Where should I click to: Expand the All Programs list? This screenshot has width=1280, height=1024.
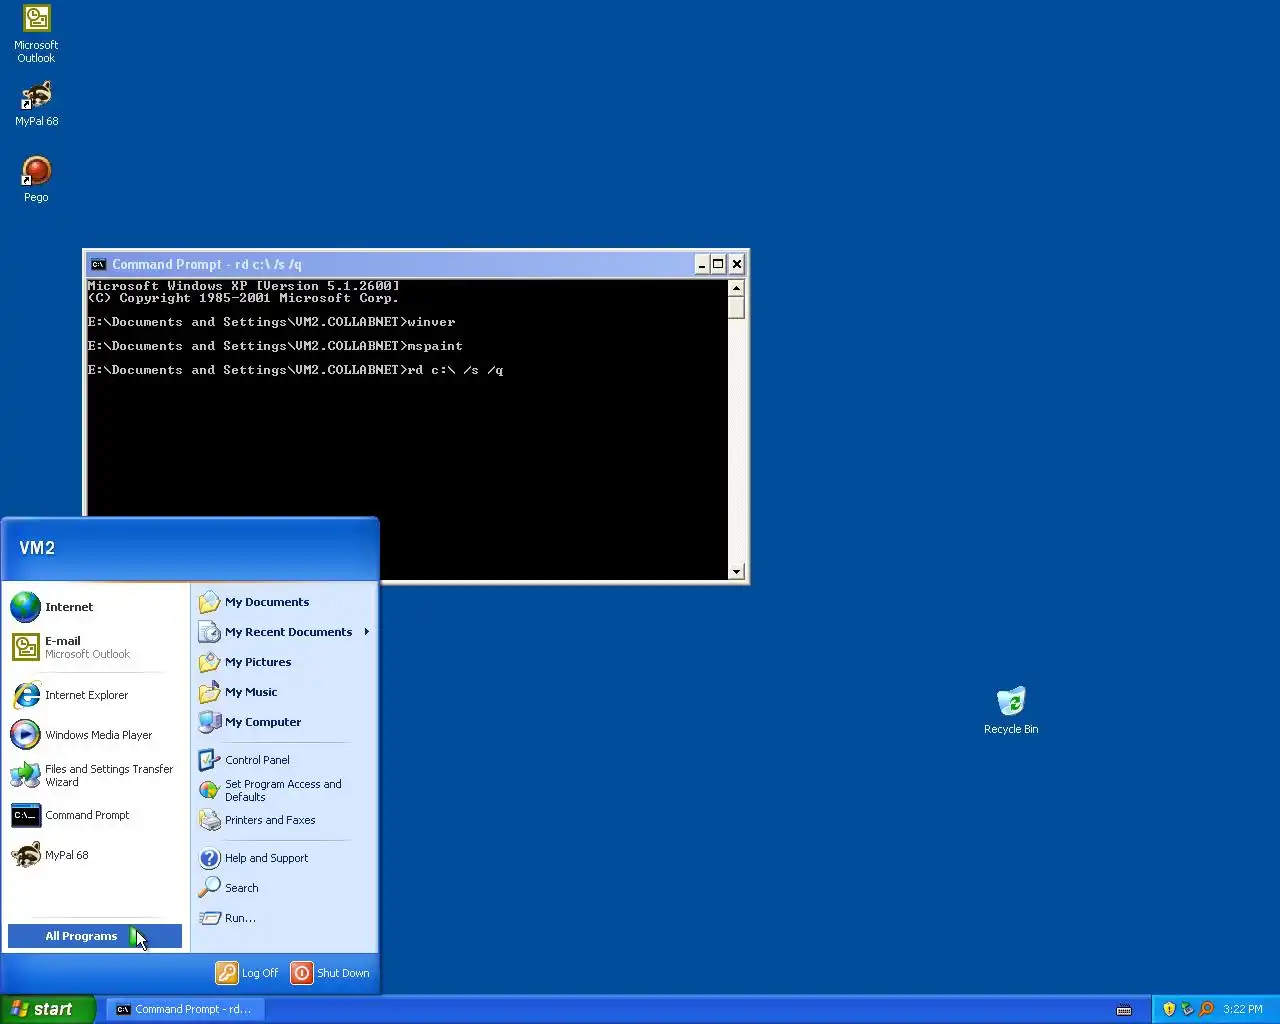click(95, 936)
